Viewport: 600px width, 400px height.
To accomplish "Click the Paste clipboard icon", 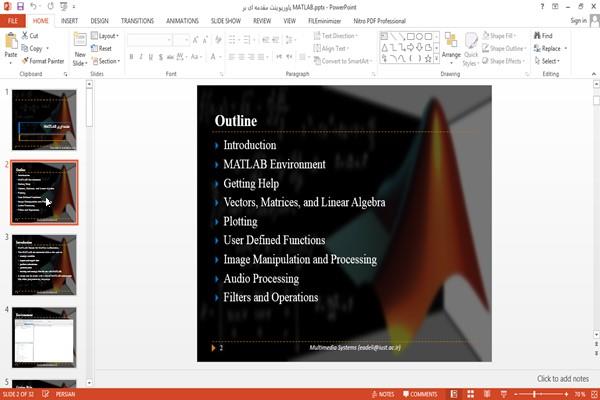I will point(11,41).
